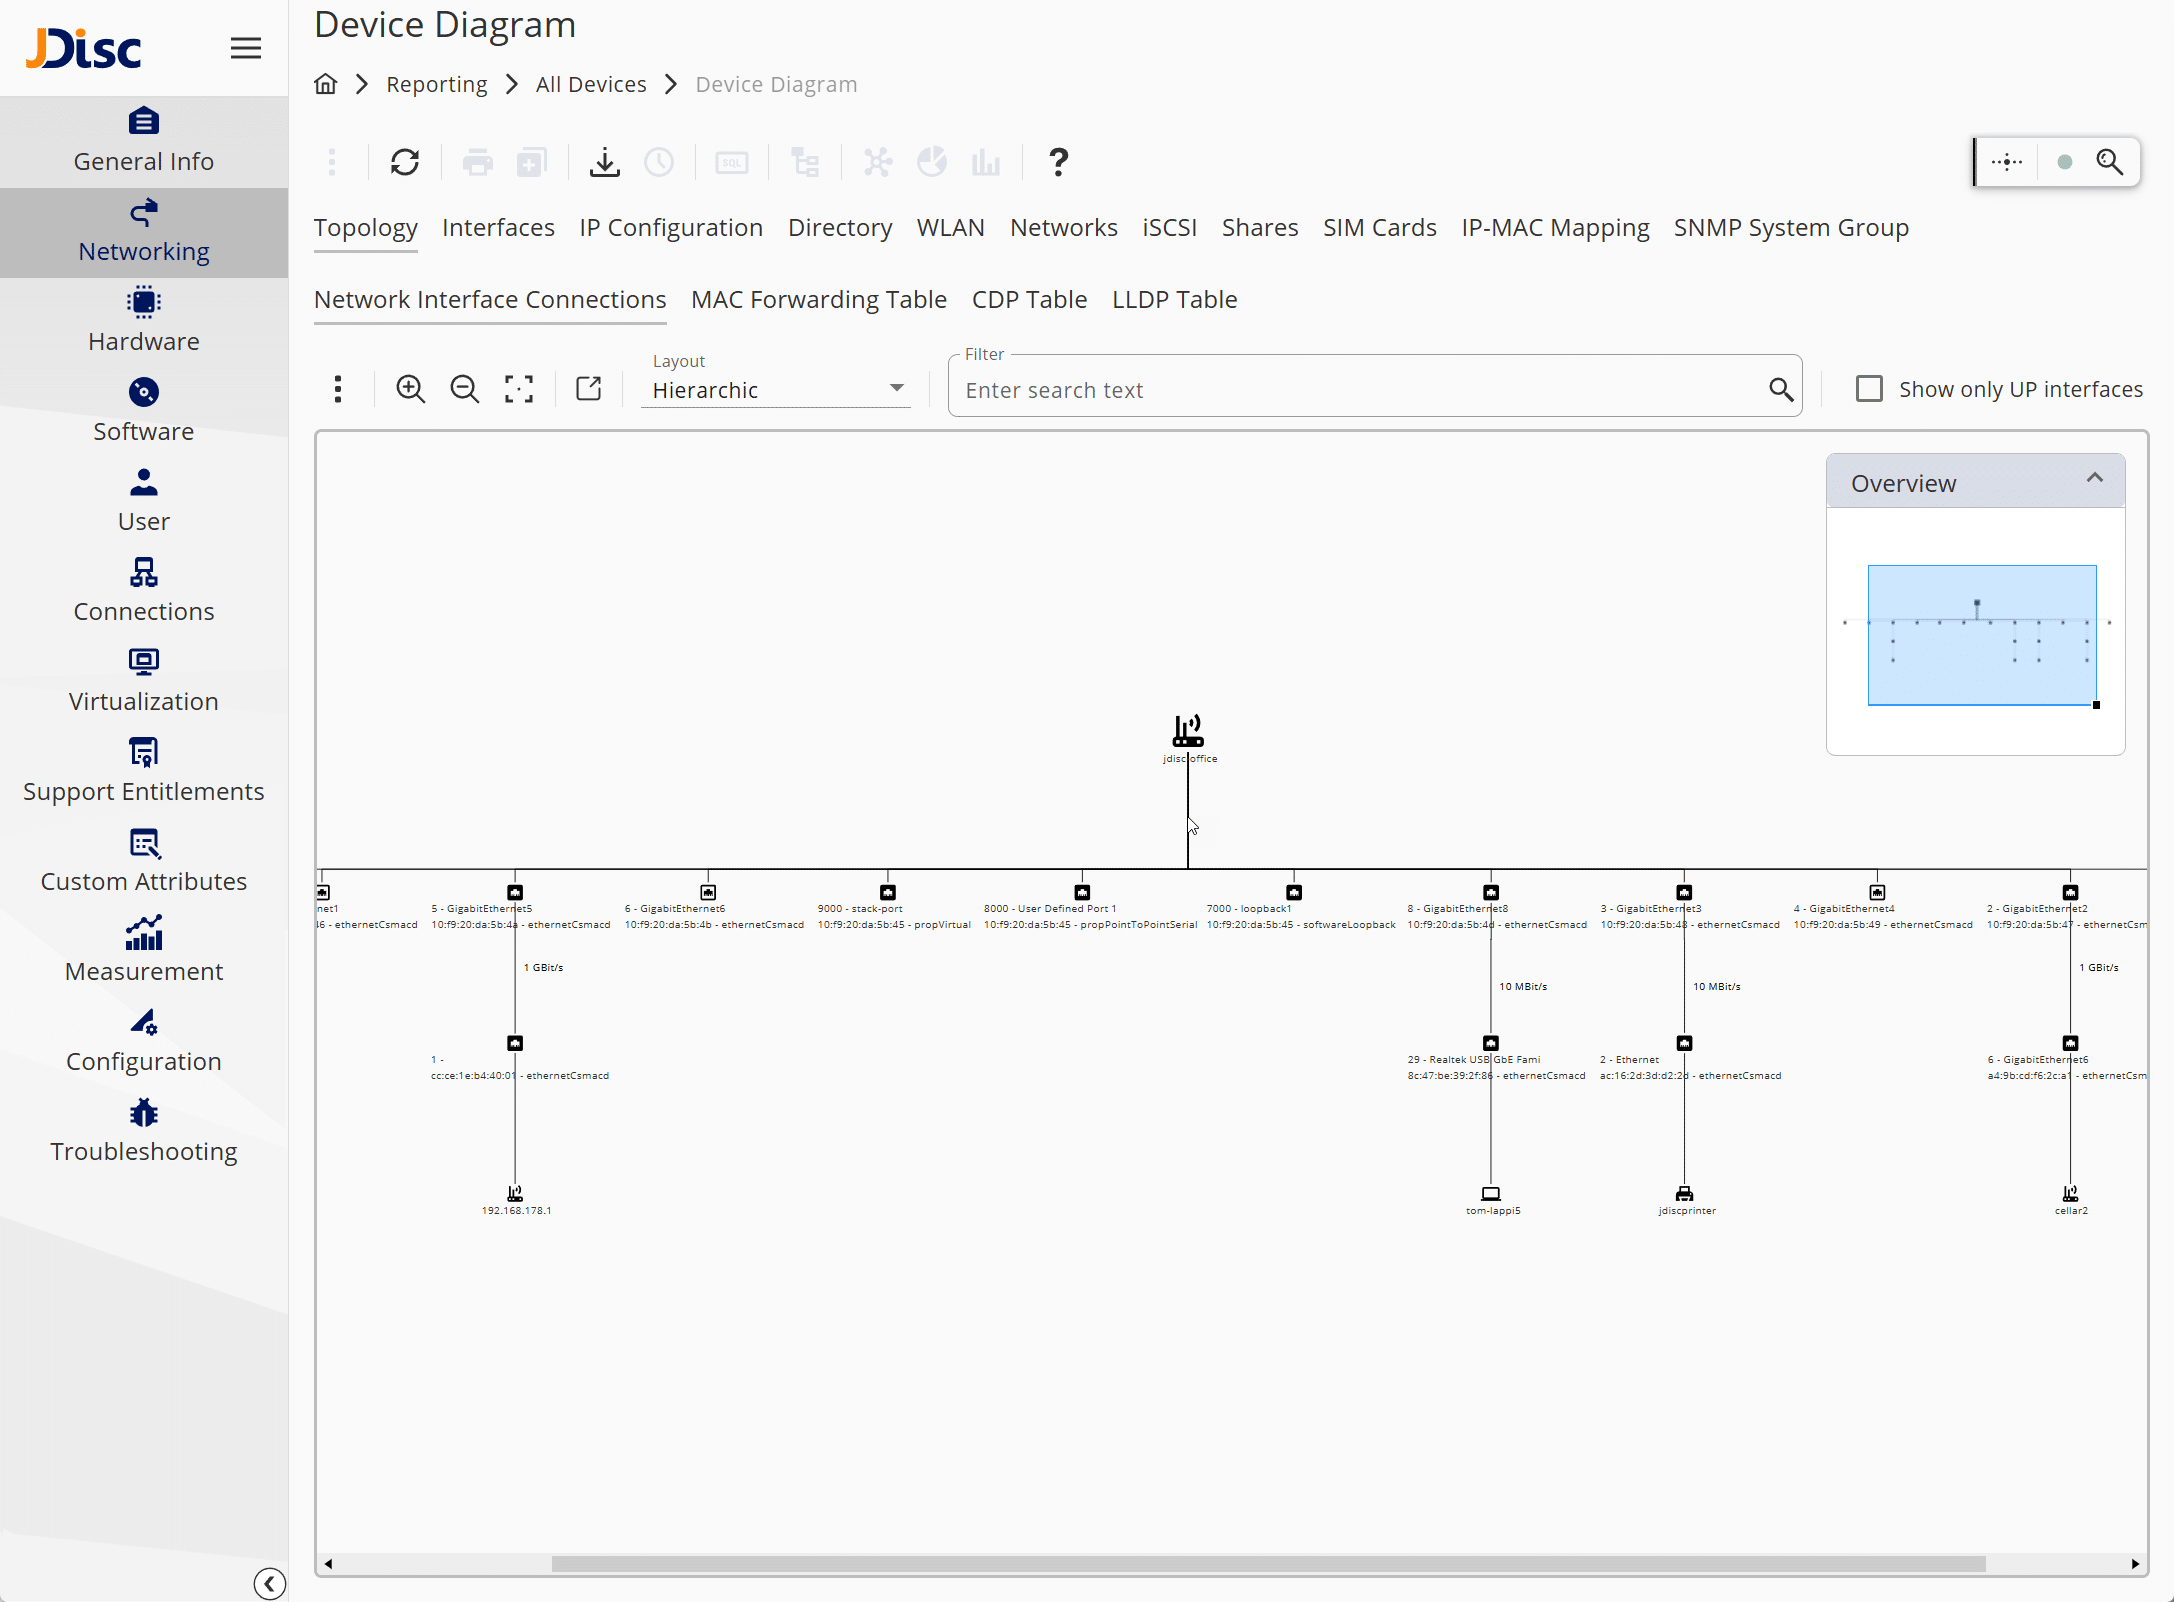Click the help question mark icon

point(1058,162)
